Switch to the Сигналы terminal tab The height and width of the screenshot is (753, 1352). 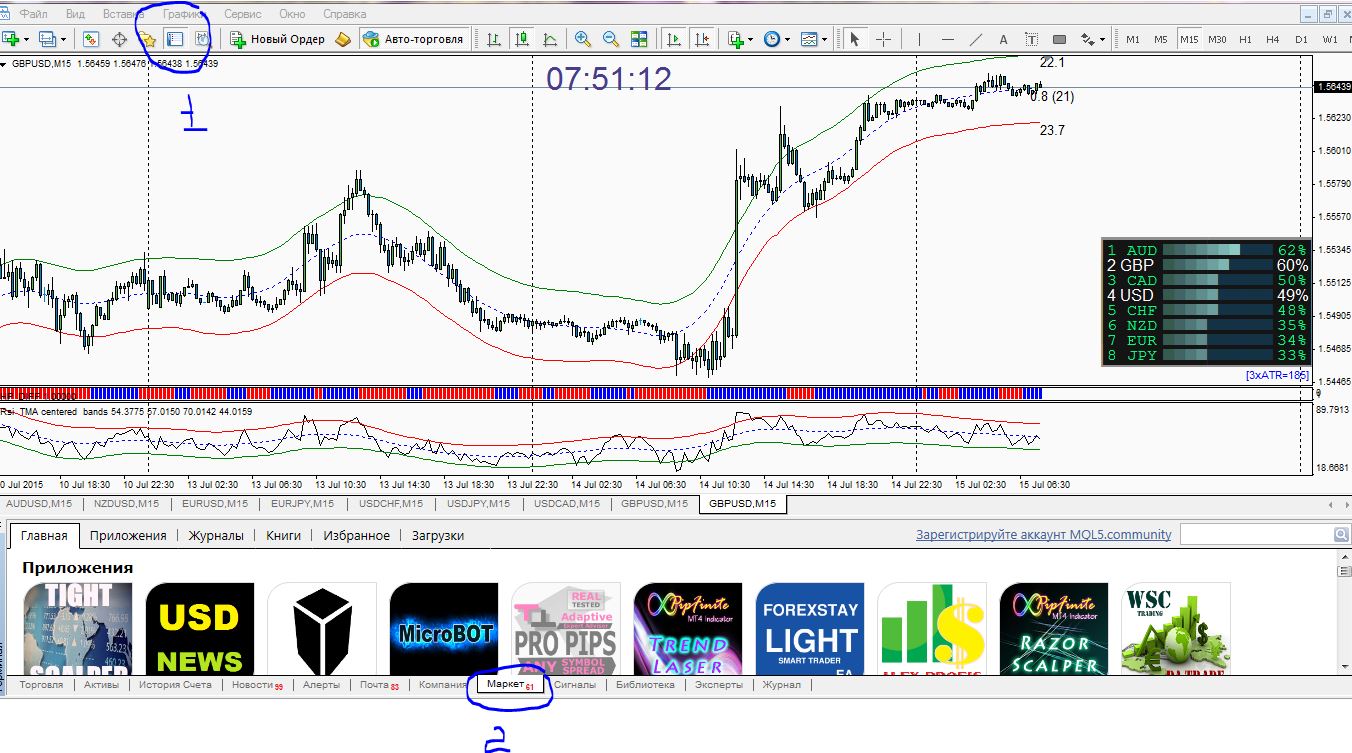(x=575, y=685)
